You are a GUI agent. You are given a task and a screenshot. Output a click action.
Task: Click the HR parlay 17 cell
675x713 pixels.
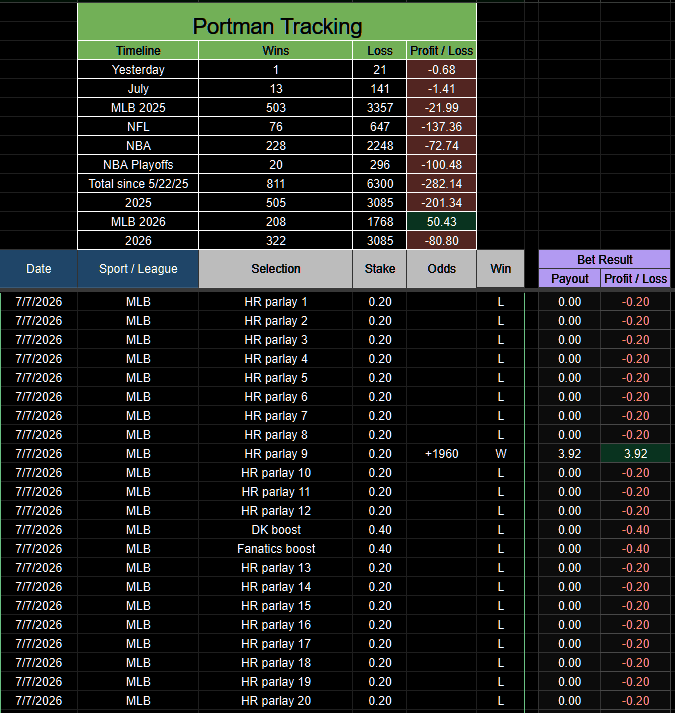[x=276, y=644]
